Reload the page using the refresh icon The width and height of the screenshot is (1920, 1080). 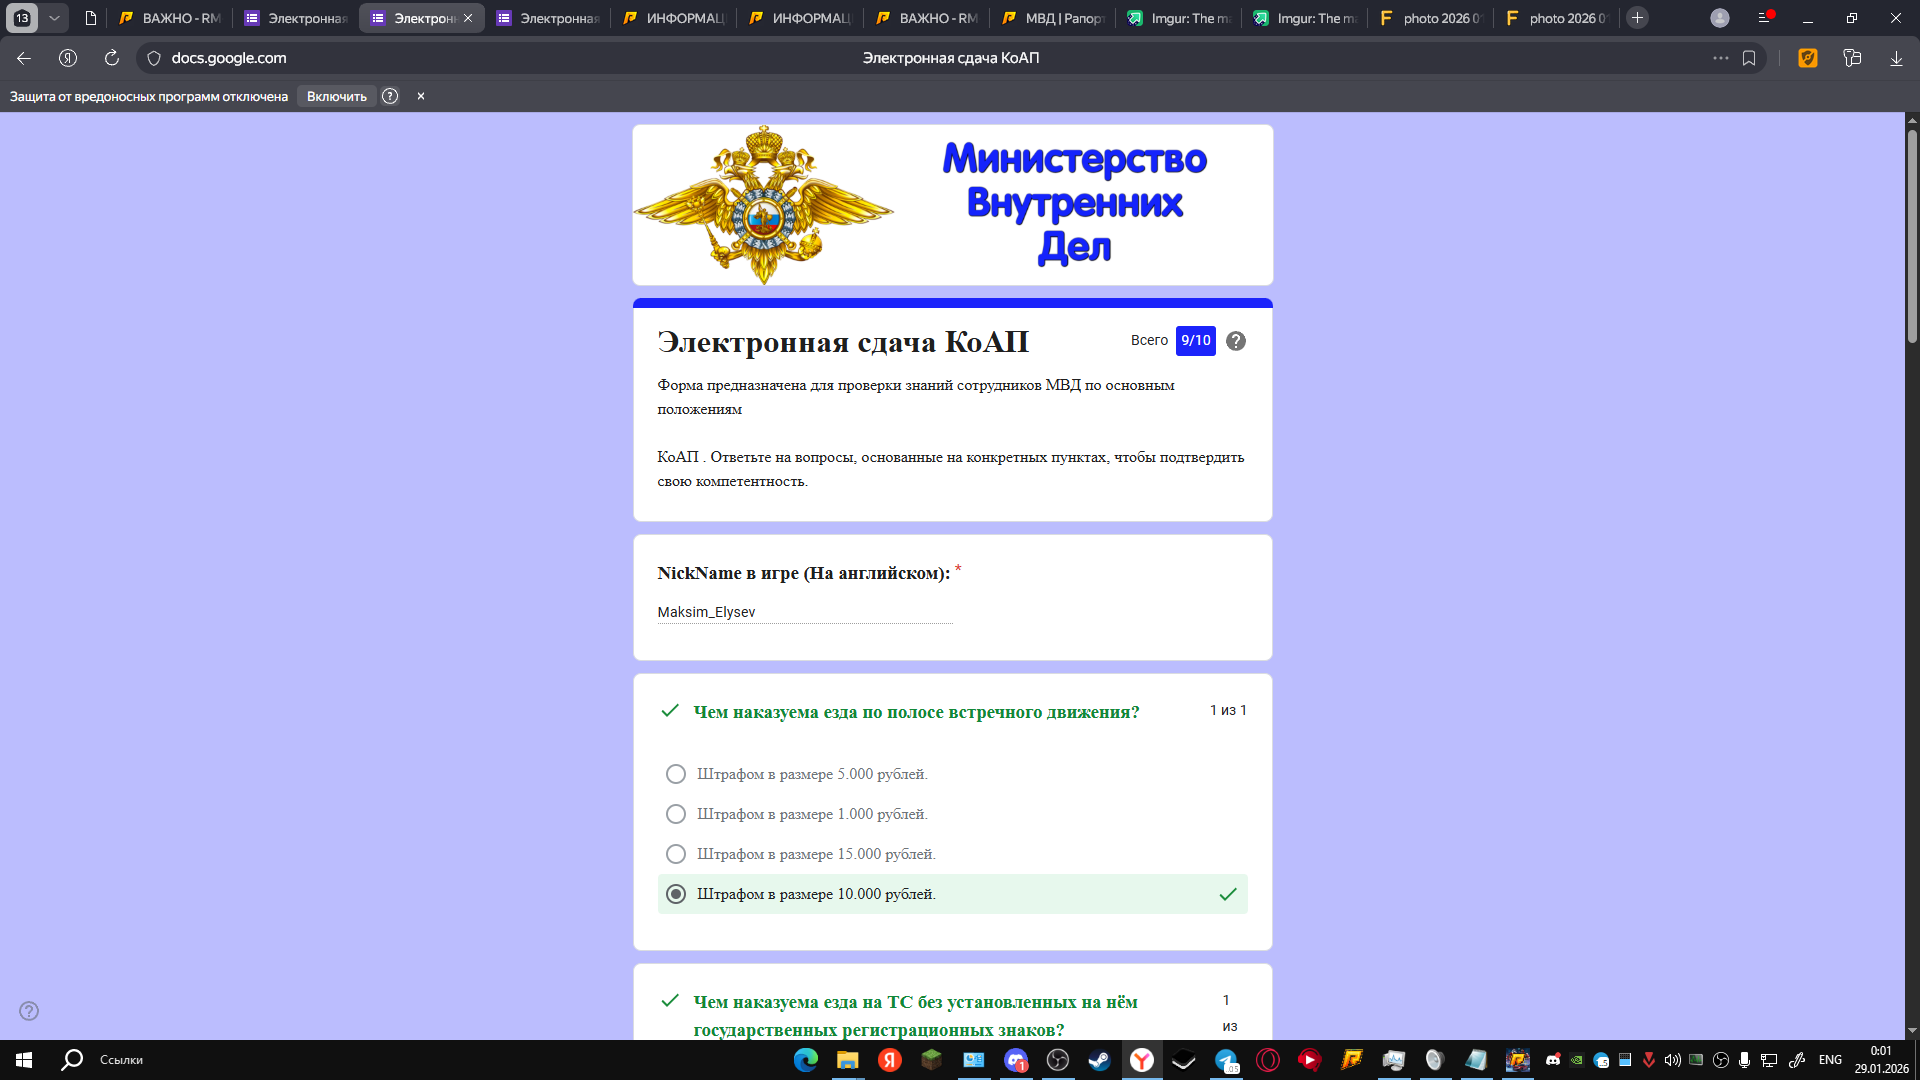click(112, 58)
